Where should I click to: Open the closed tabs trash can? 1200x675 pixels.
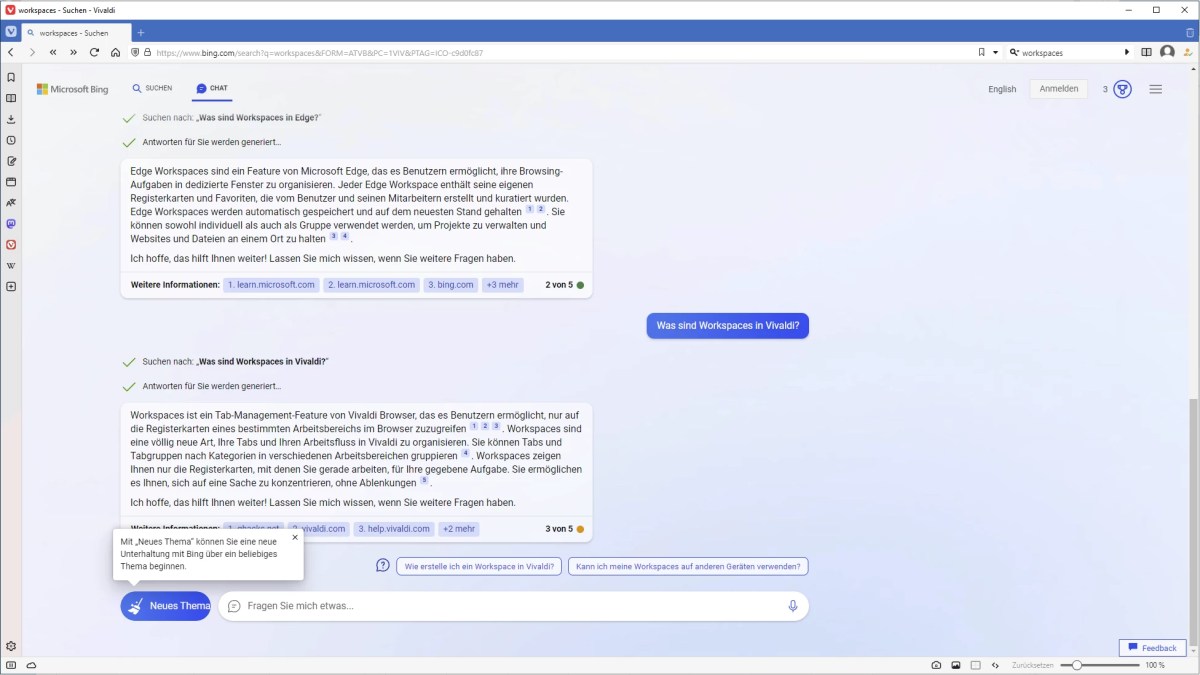click(x=1189, y=32)
